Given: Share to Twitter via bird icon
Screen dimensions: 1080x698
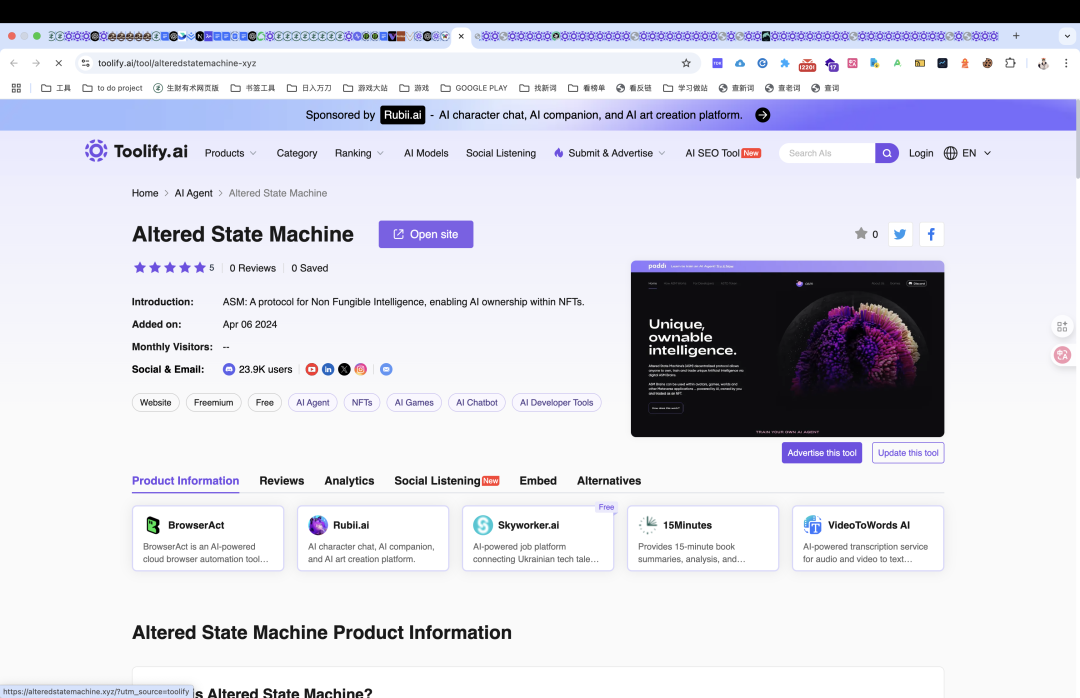Looking at the screenshot, I should [x=900, y=234].
